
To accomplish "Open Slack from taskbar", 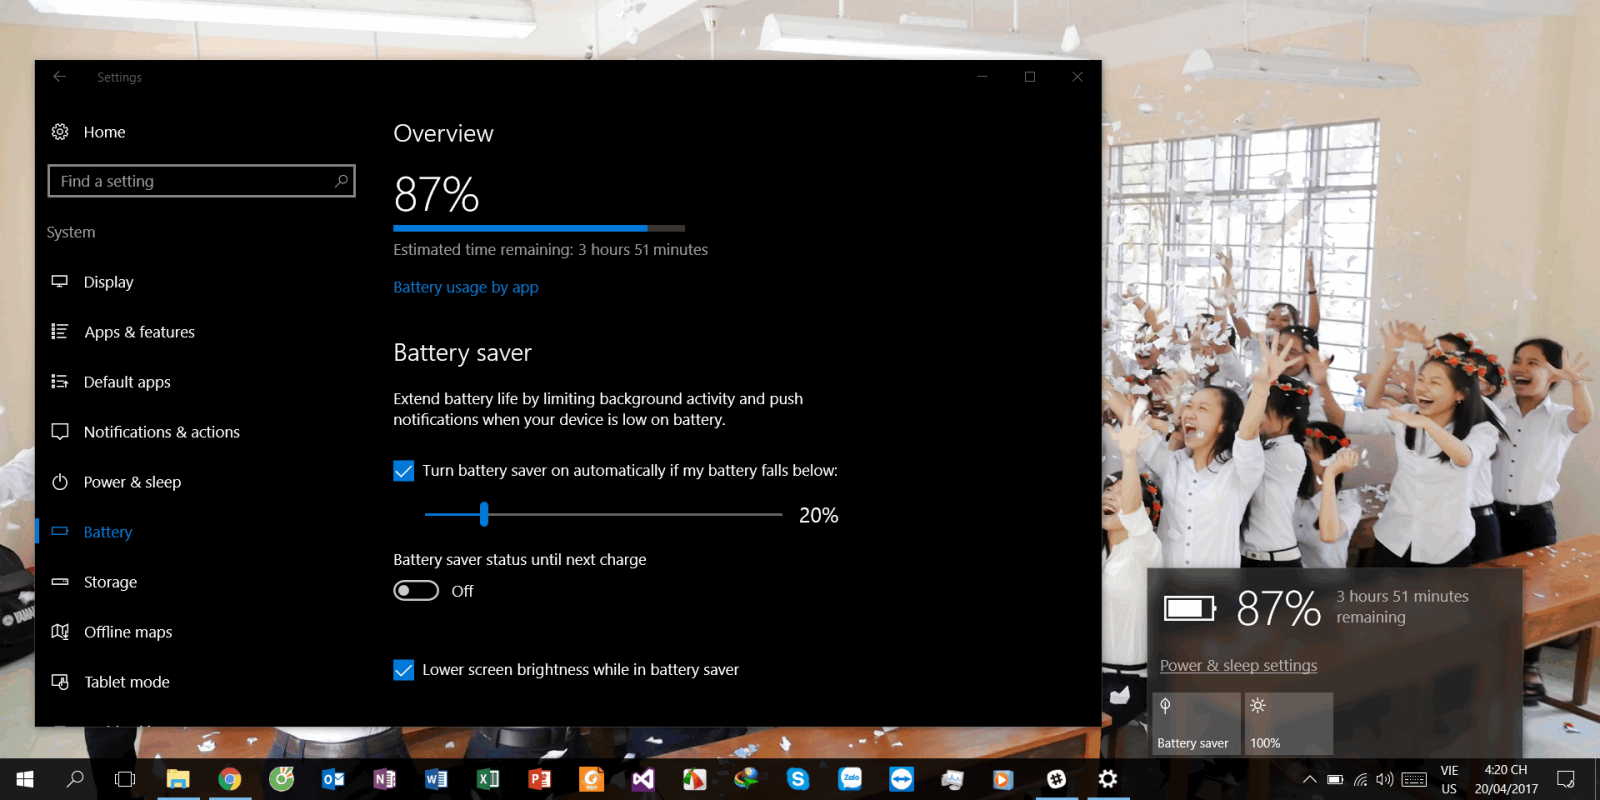I will [1056, 779].
